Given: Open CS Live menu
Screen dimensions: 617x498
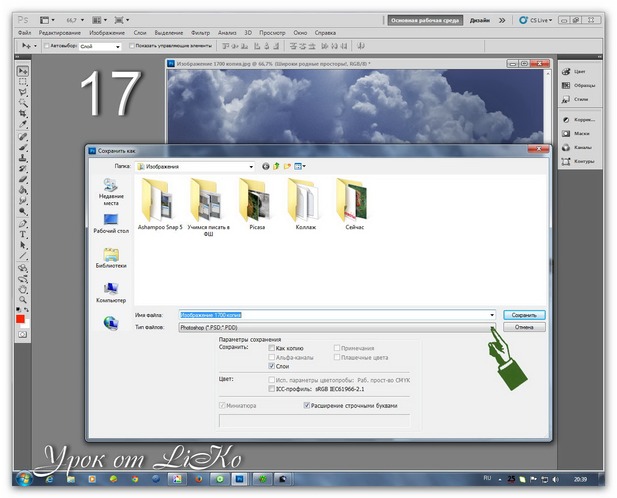Looking at the screenshot, I should coord(536,20).
